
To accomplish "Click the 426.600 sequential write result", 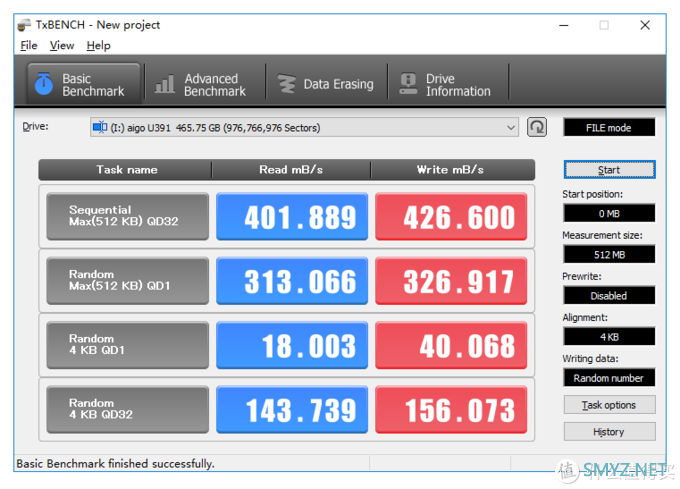I will click(451, 216).
